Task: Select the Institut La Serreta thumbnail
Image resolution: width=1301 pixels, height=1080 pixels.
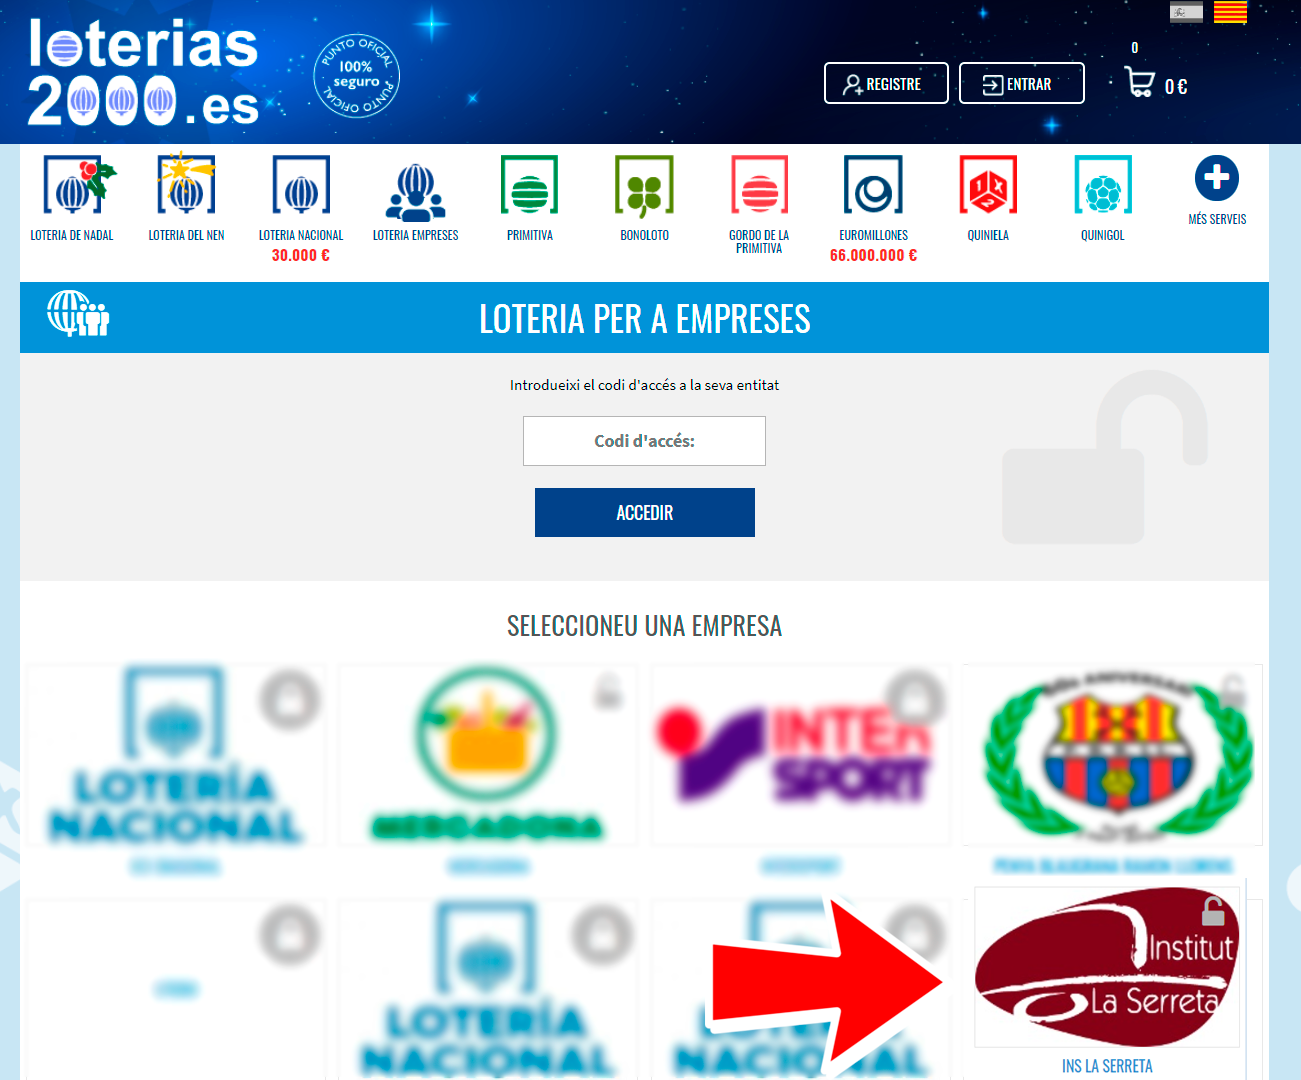Action: click(x=1107, y=968)
